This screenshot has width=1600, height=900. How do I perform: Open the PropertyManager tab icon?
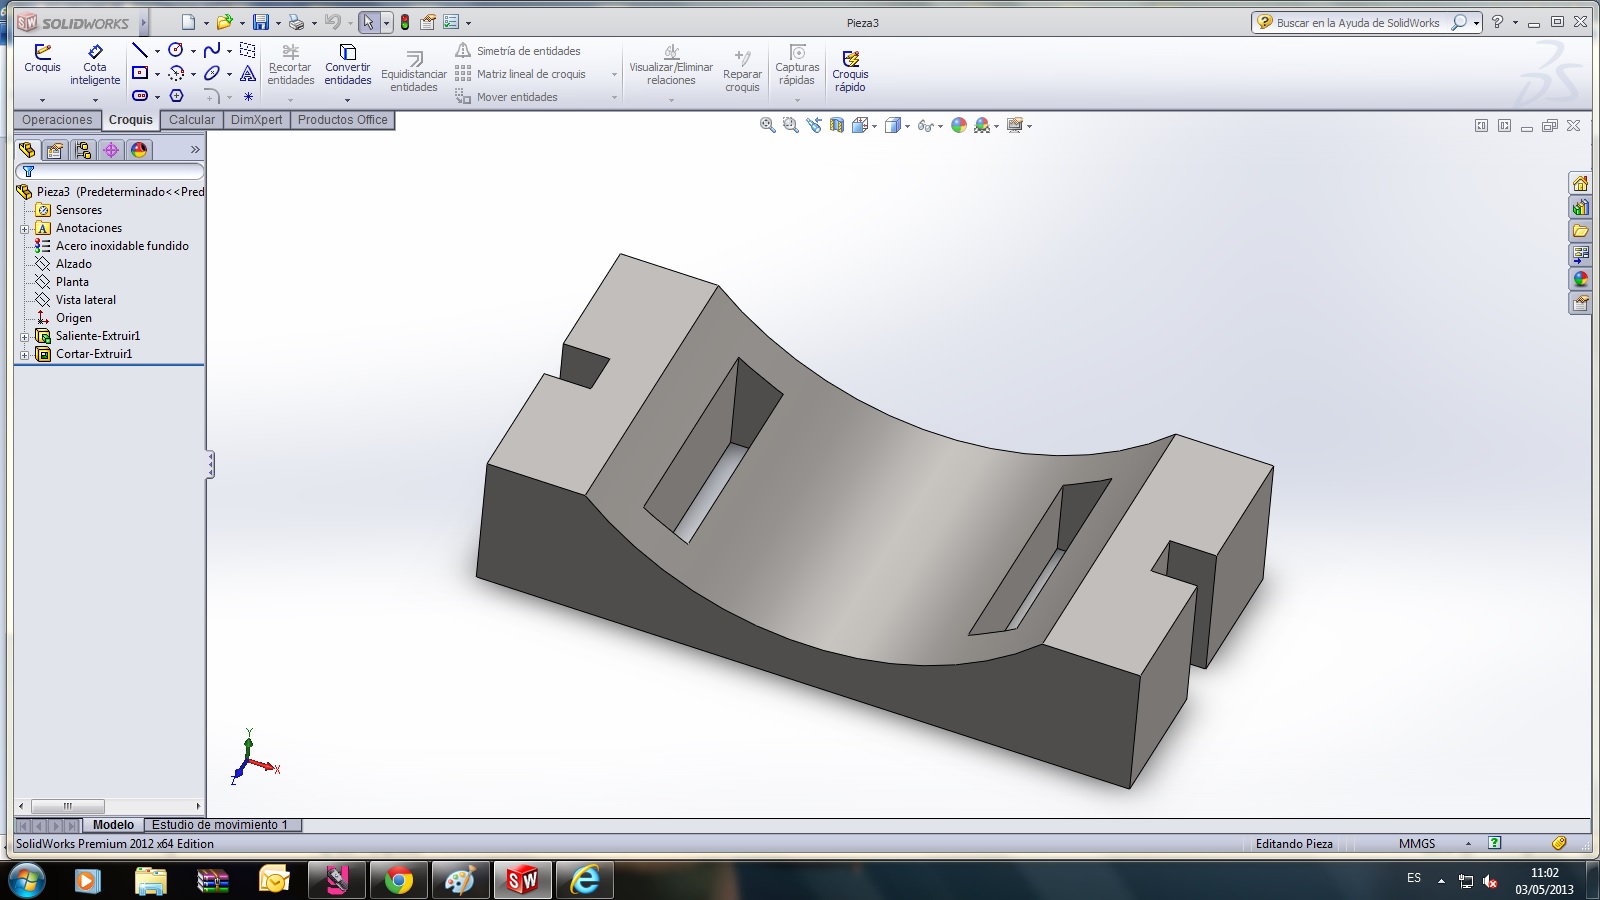[x=55, y=150]
